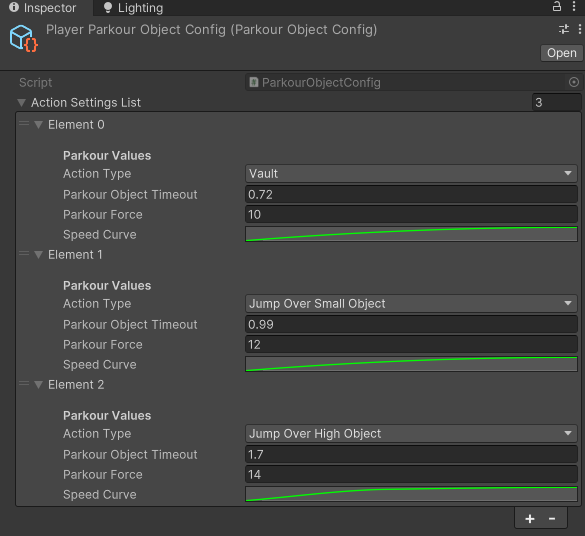Open the Inspector tab's three-dot menu
Viewport: 585px width, 536px height.
[x=574, y=6]
